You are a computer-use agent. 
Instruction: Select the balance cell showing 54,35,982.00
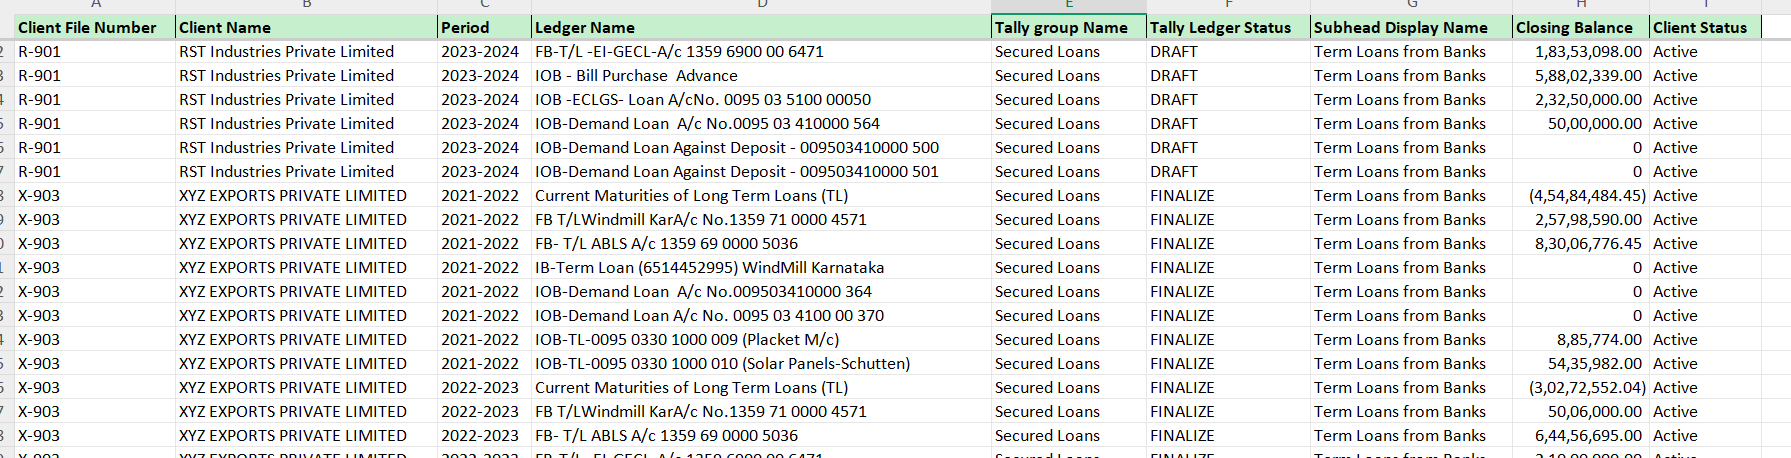(x=1594, y=364)
